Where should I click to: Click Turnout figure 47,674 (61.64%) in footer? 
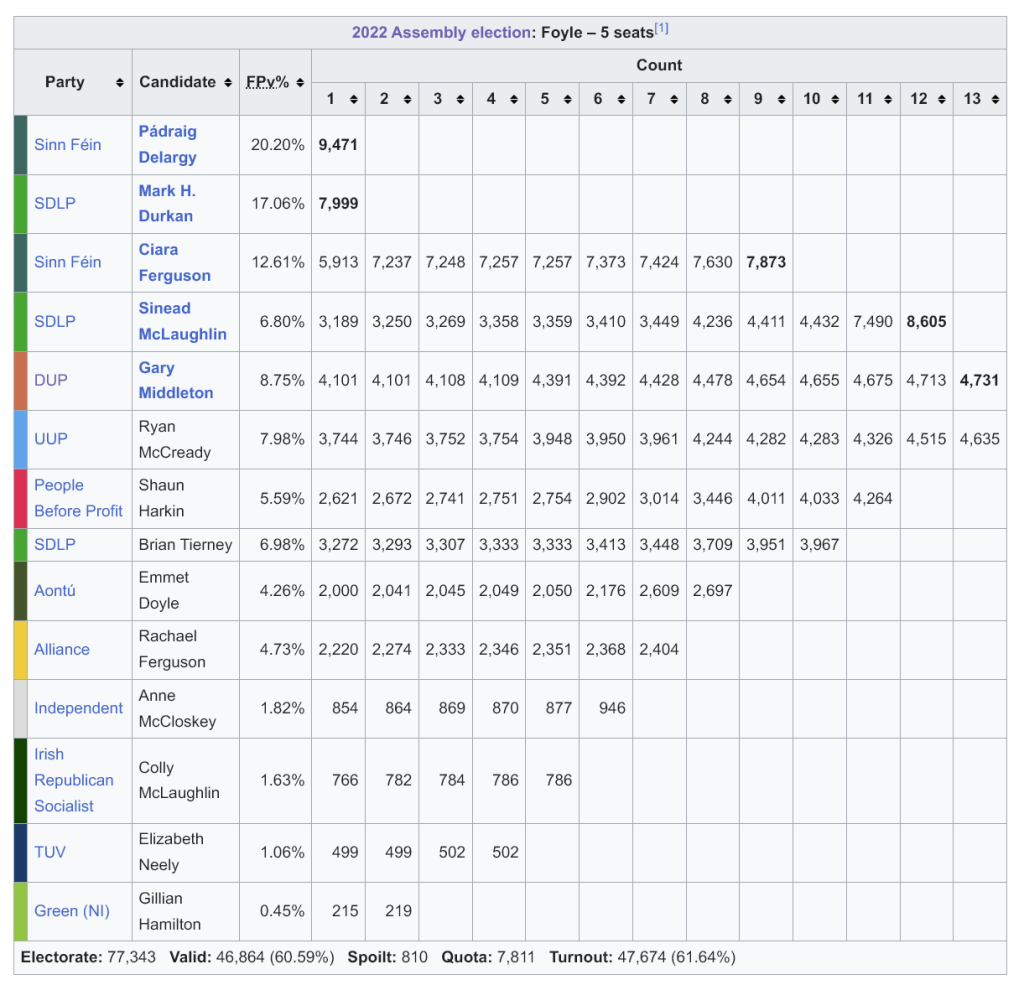(677, 958)
